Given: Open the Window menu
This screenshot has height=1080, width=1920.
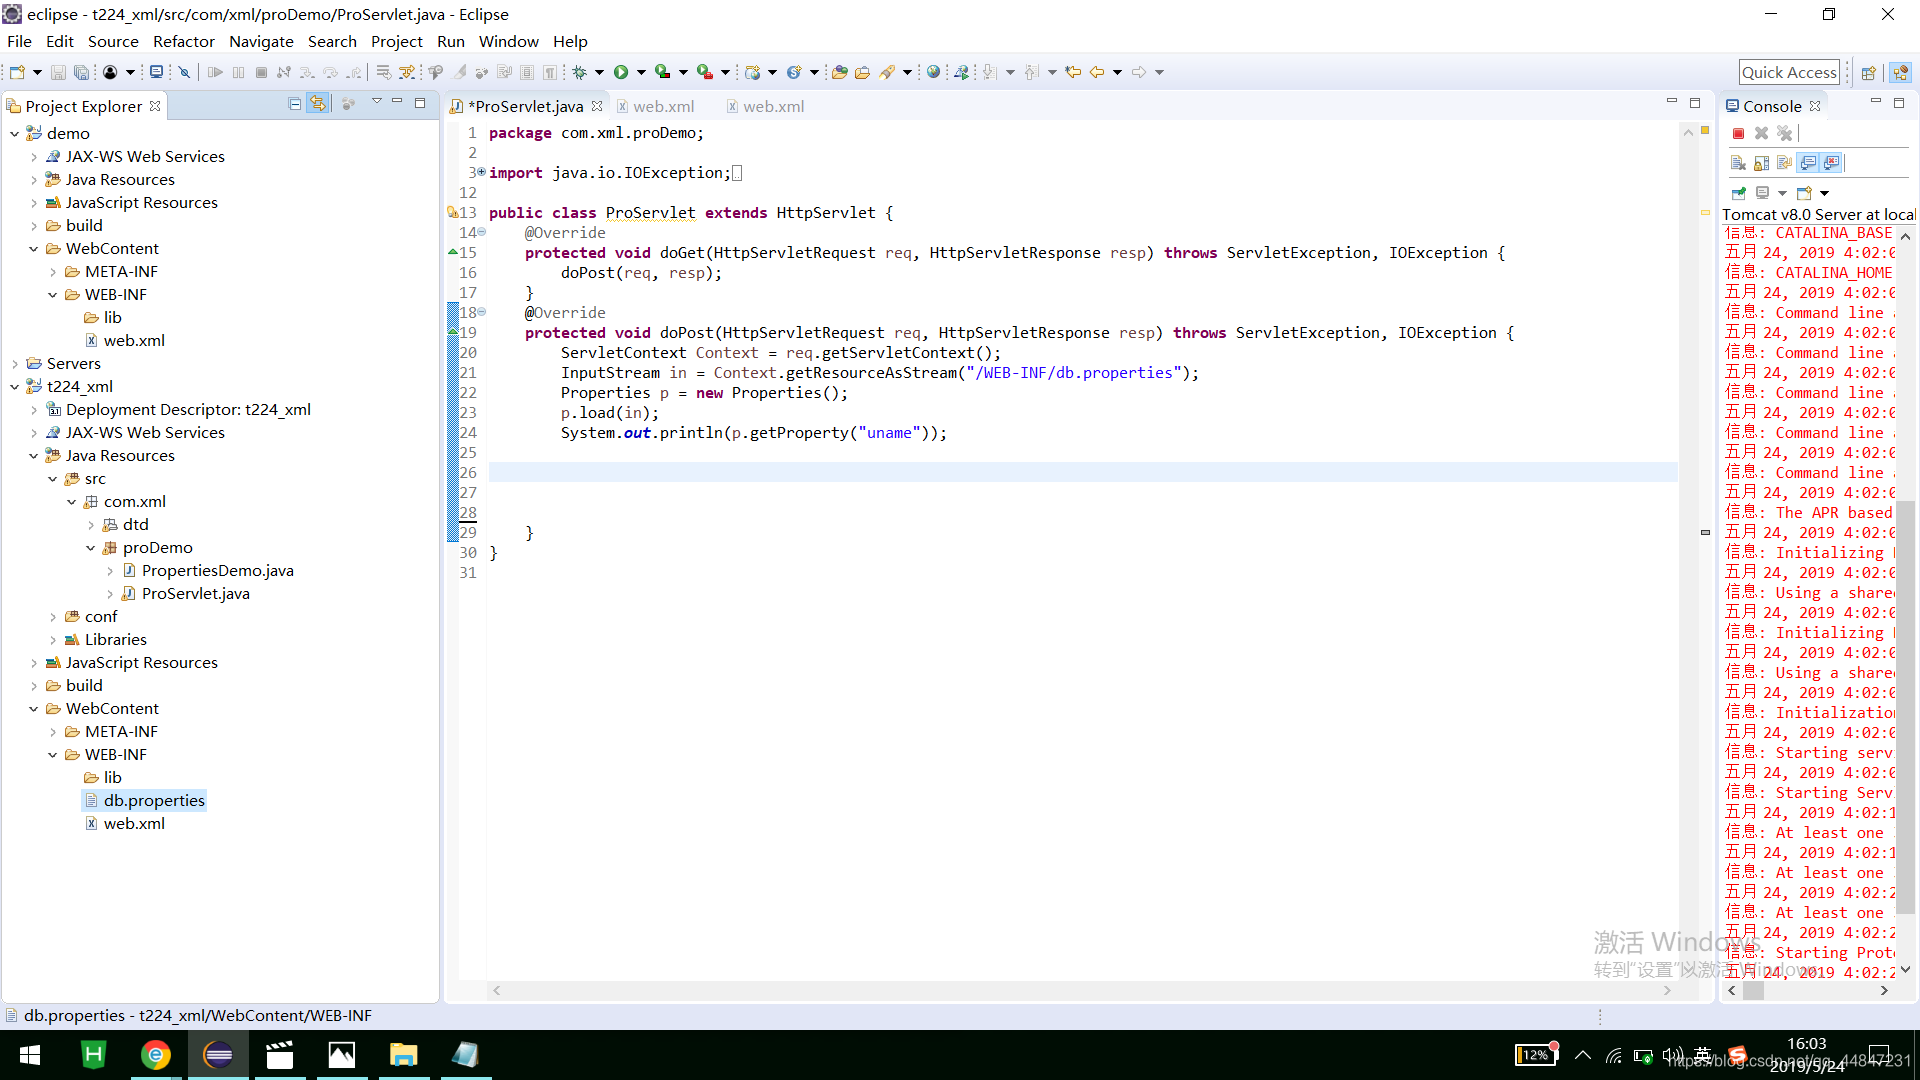Looking at the screenshot, I should [508, 41].
